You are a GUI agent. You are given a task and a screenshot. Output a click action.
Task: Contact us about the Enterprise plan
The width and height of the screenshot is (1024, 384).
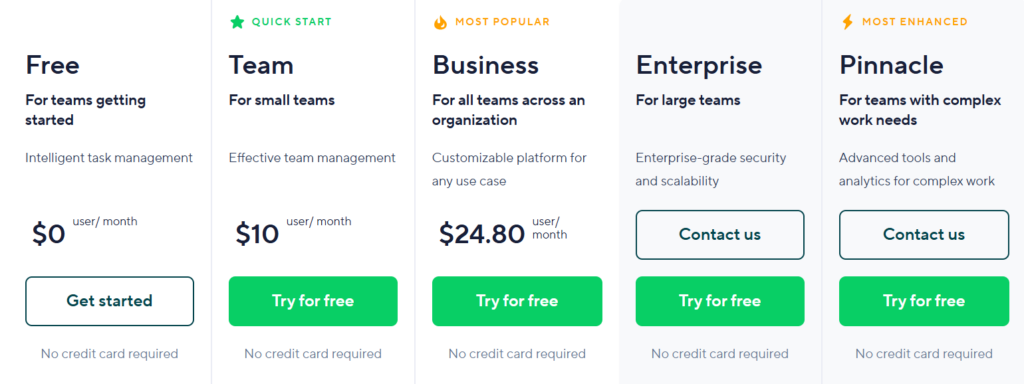720,234
